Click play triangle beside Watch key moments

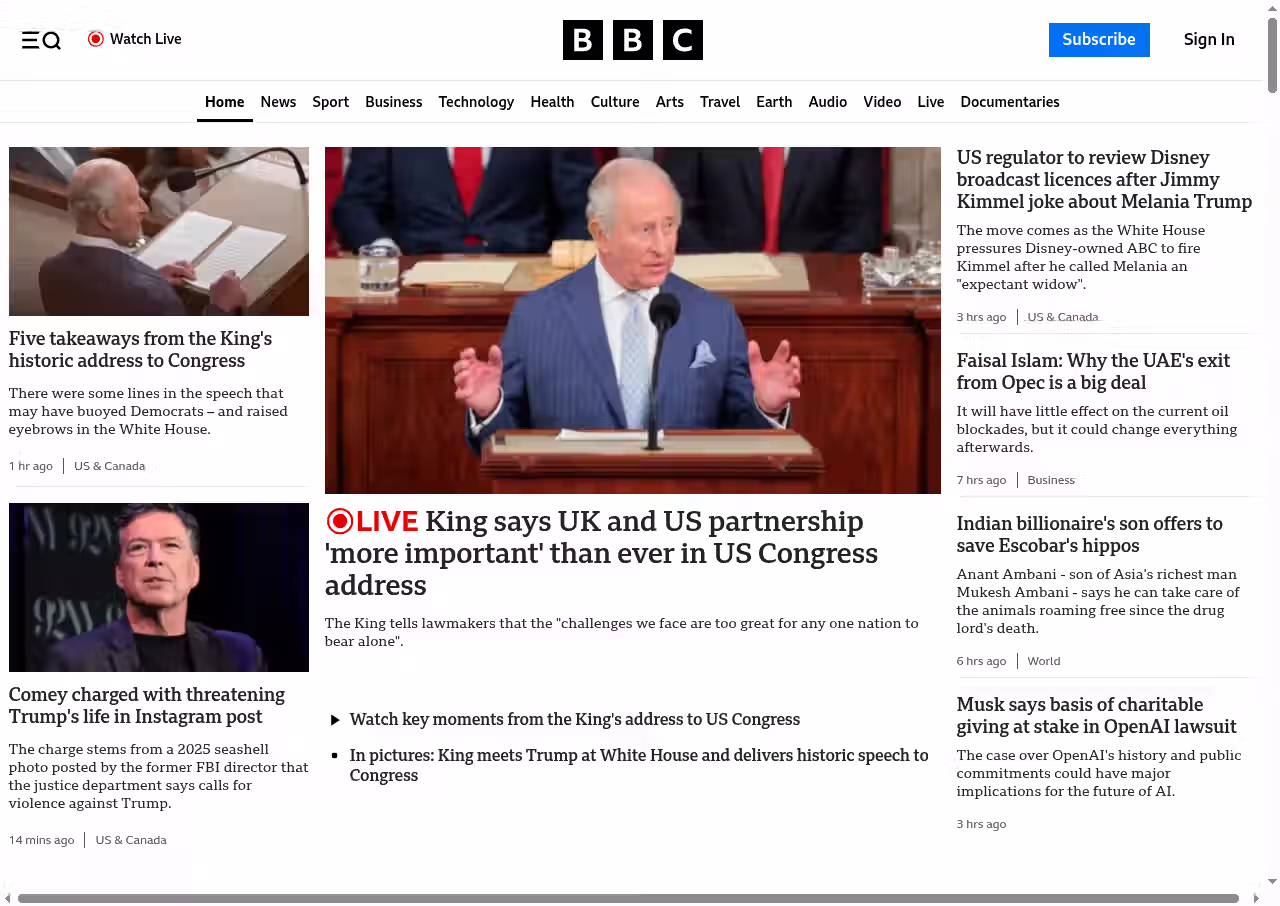click(x=335, y=720)
